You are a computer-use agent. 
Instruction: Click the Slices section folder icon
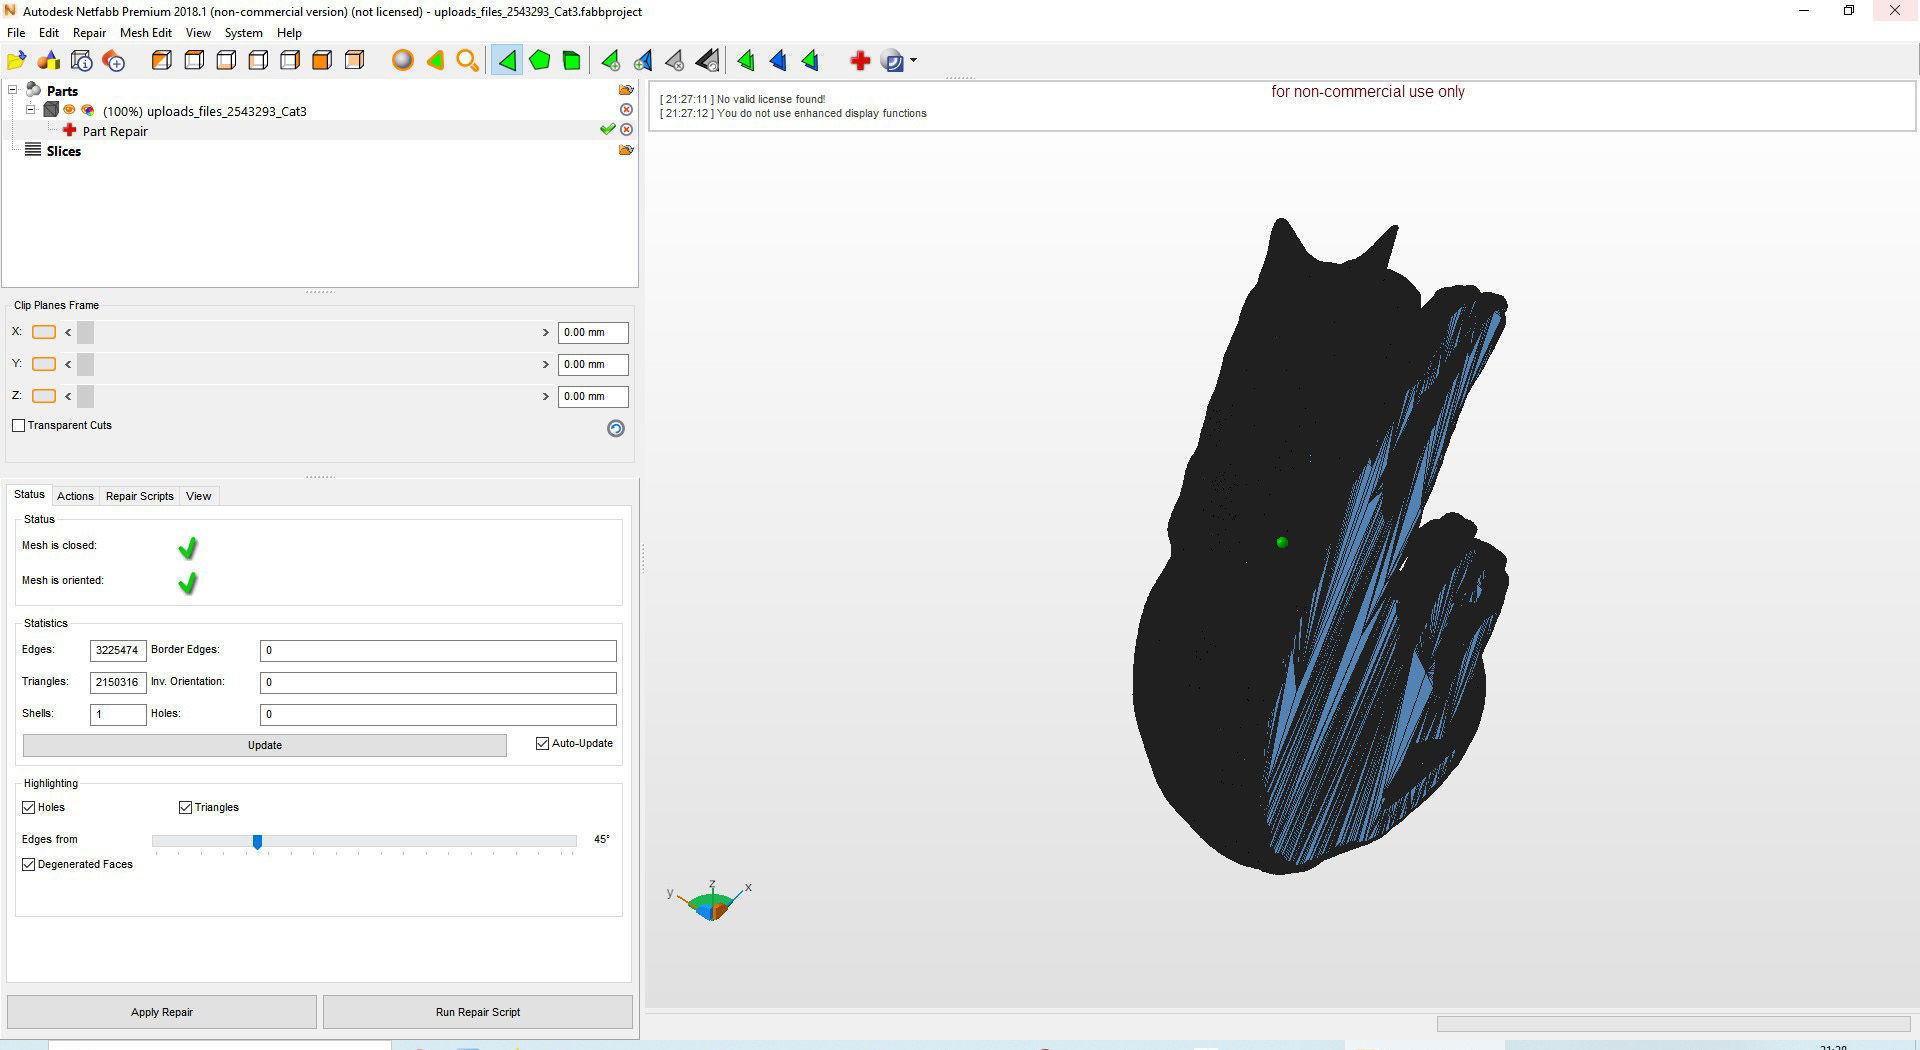tap(626, 150)
